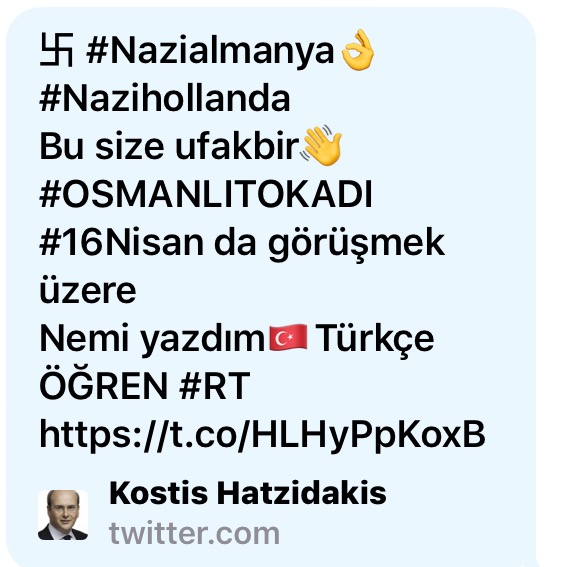Click the text "Nemi yazdım"
The width and height of the screenshot is (568, 567).
(152, 339)
